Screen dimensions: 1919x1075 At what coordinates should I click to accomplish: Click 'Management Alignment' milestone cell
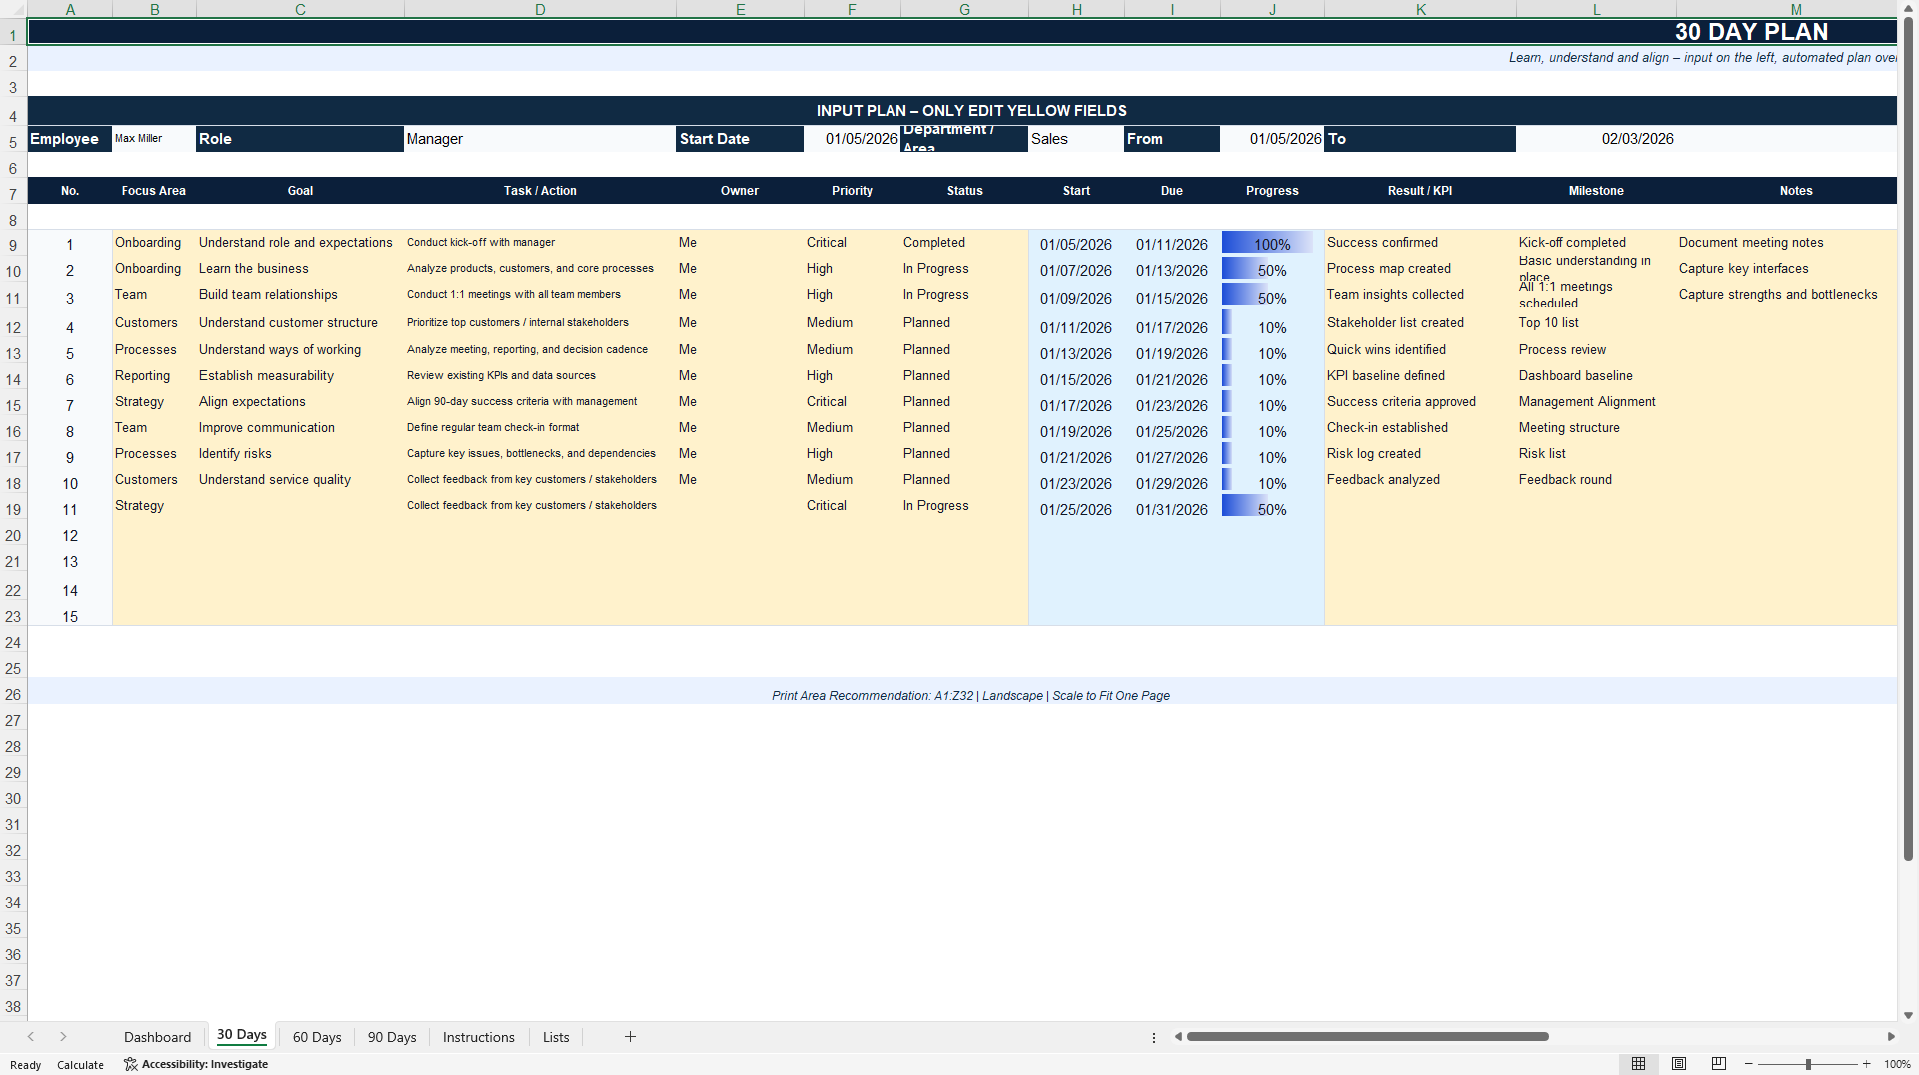coord(1596,402)
